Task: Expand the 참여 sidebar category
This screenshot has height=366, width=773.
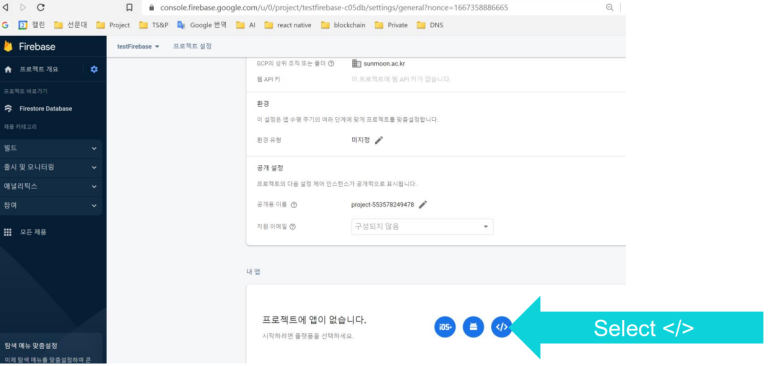Action: pos(51,205)
